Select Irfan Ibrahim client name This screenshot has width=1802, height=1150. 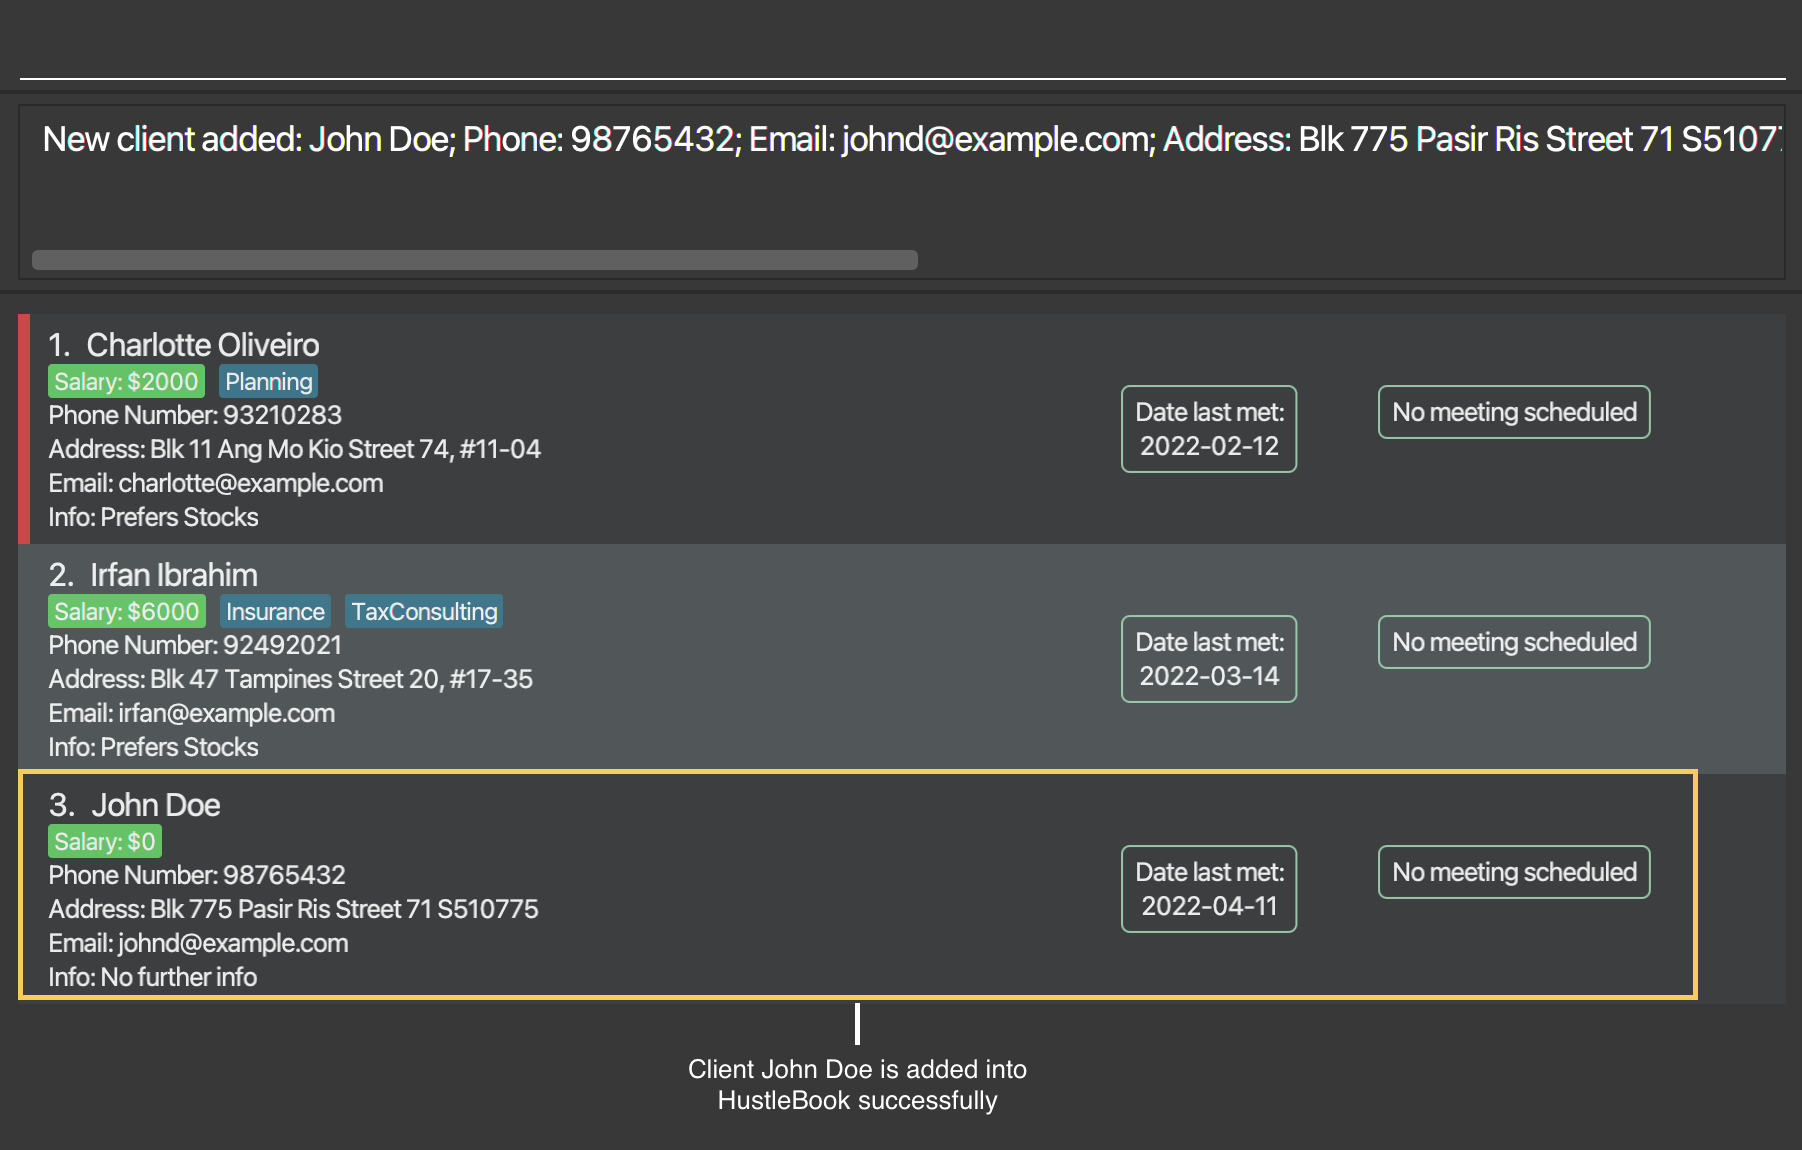tap(174, 575)
